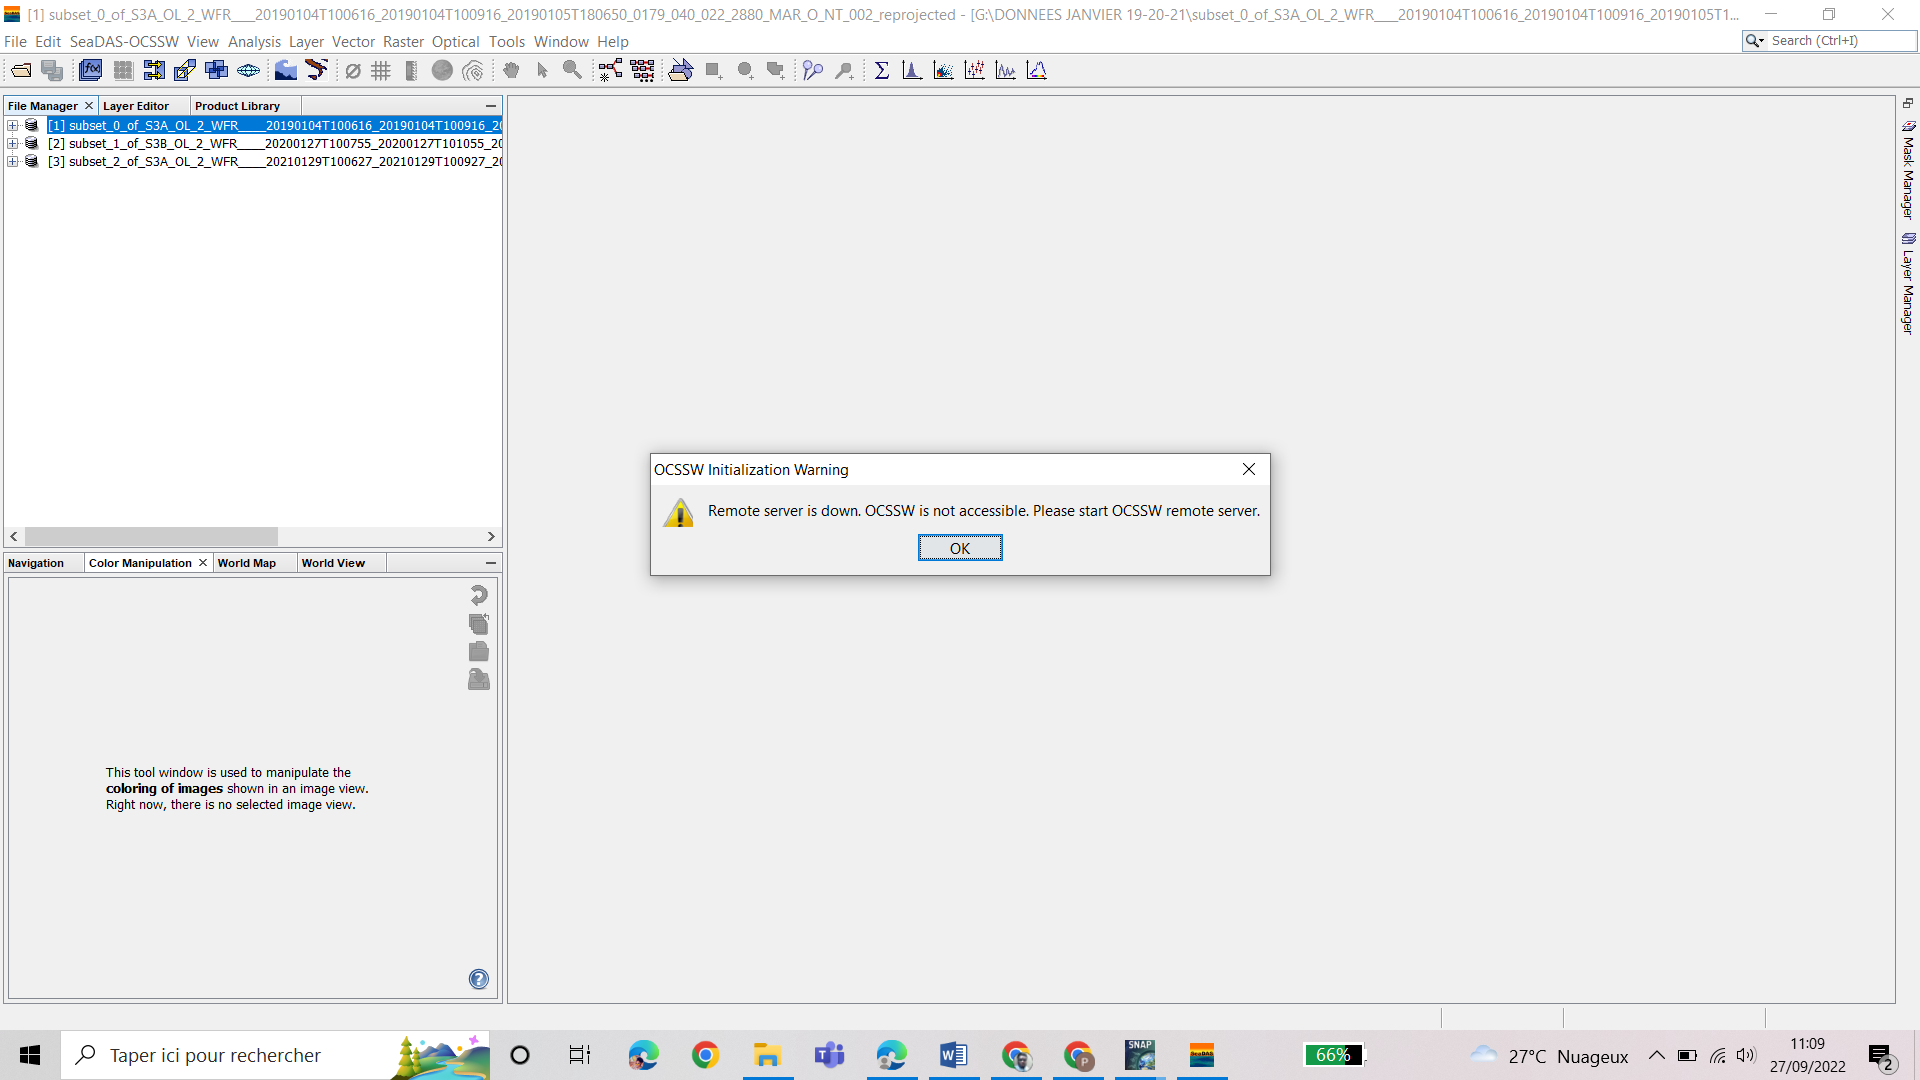Click OK button in OCSSW warning dialog
This screenshot has height=1080, width=1920.
click(x=960, y=547)
